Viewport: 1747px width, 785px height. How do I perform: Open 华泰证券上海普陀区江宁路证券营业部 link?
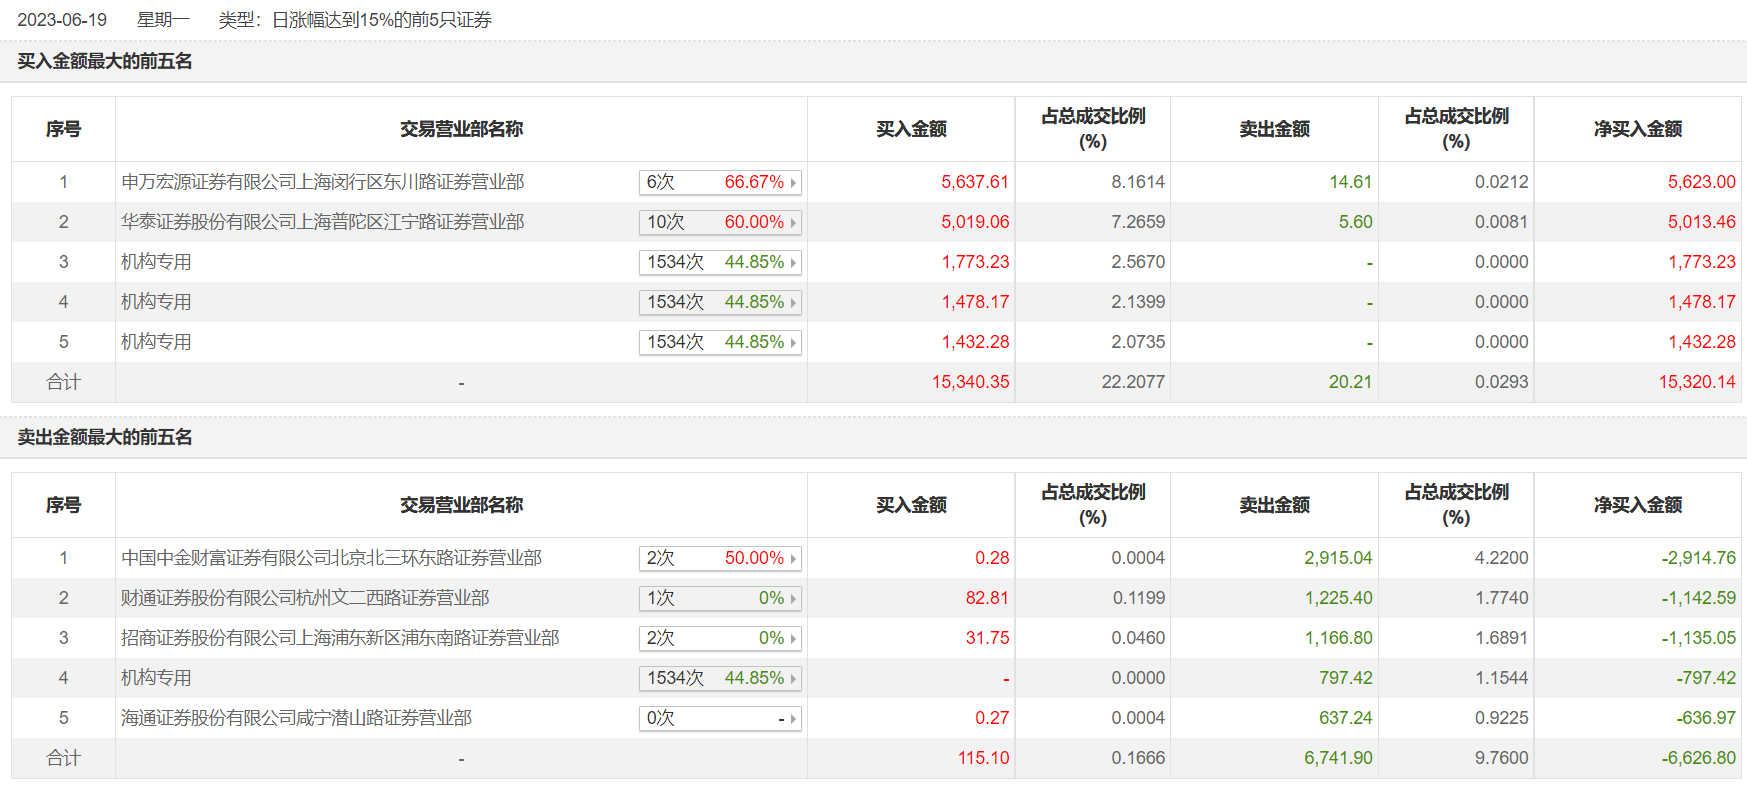click(x=323, y=222)
